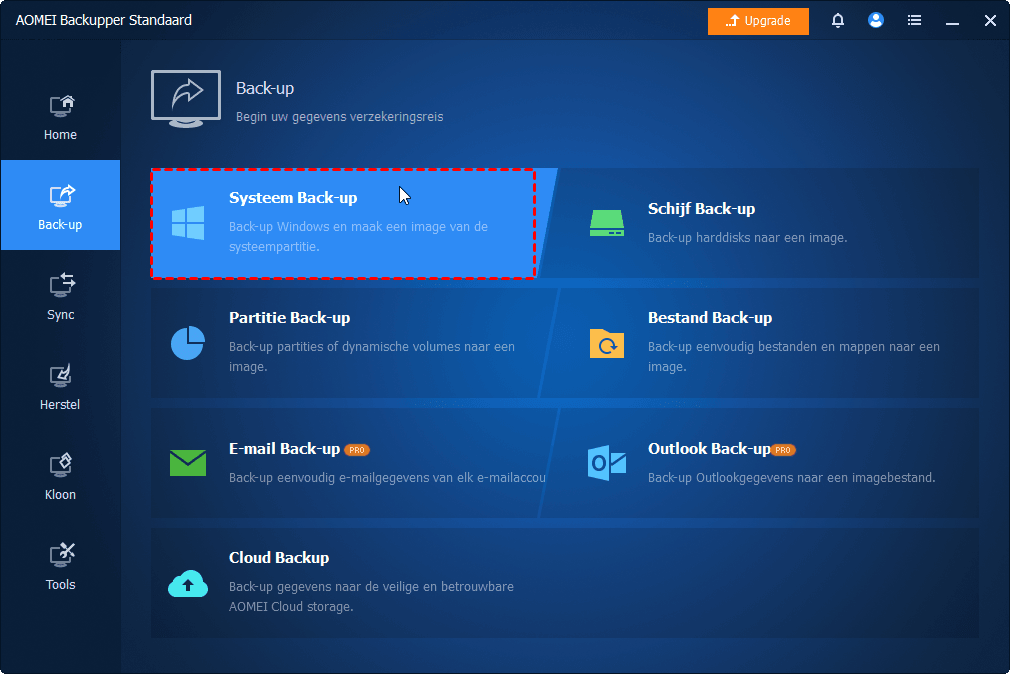The height and width of the screenshot is (674, 1010).
Task: Open the hamburger menu list icon
Action: click(914, 21)
